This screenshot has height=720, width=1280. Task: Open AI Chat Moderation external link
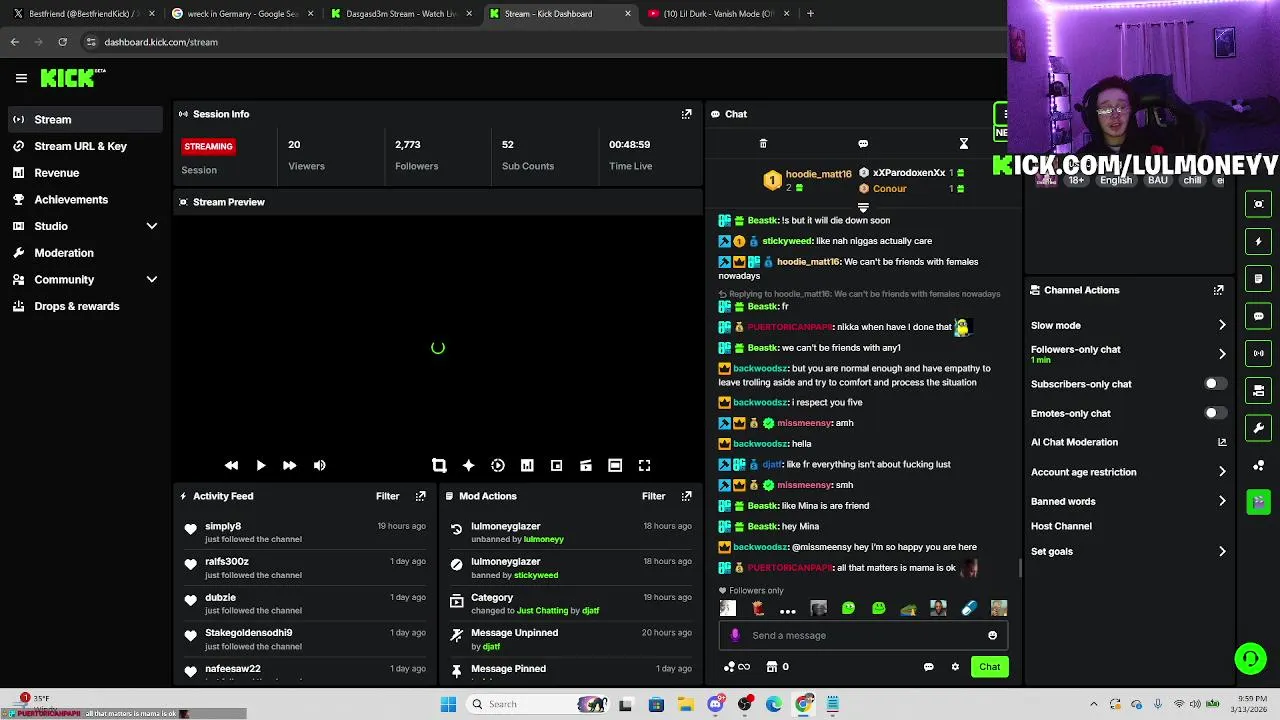pyautogui.click(x=1222, y=442)
